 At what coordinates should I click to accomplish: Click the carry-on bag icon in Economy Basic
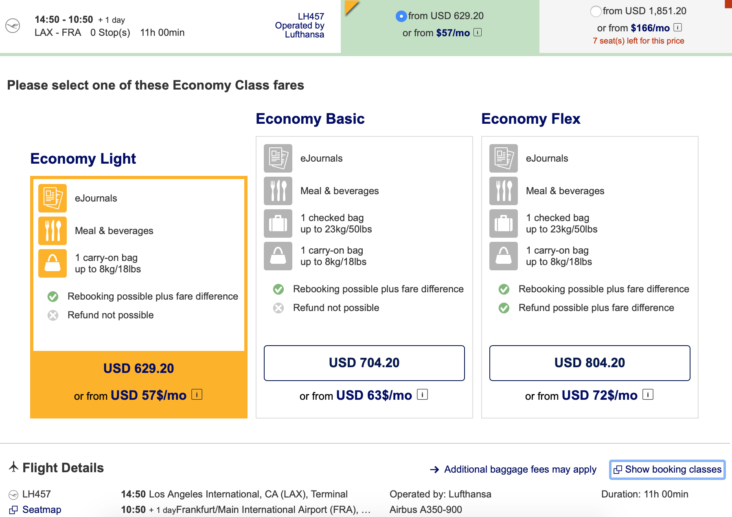[x=278, y=256]
